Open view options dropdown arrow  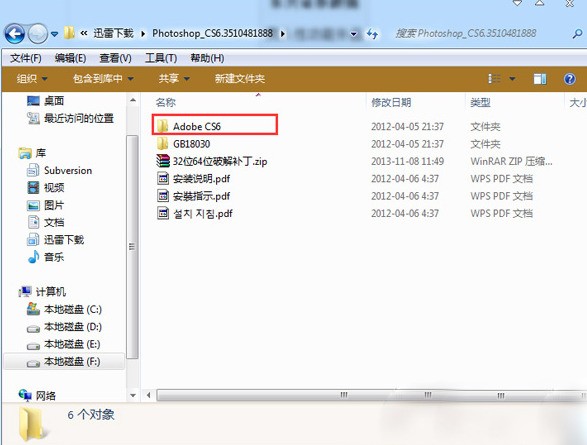pos(512,79)
